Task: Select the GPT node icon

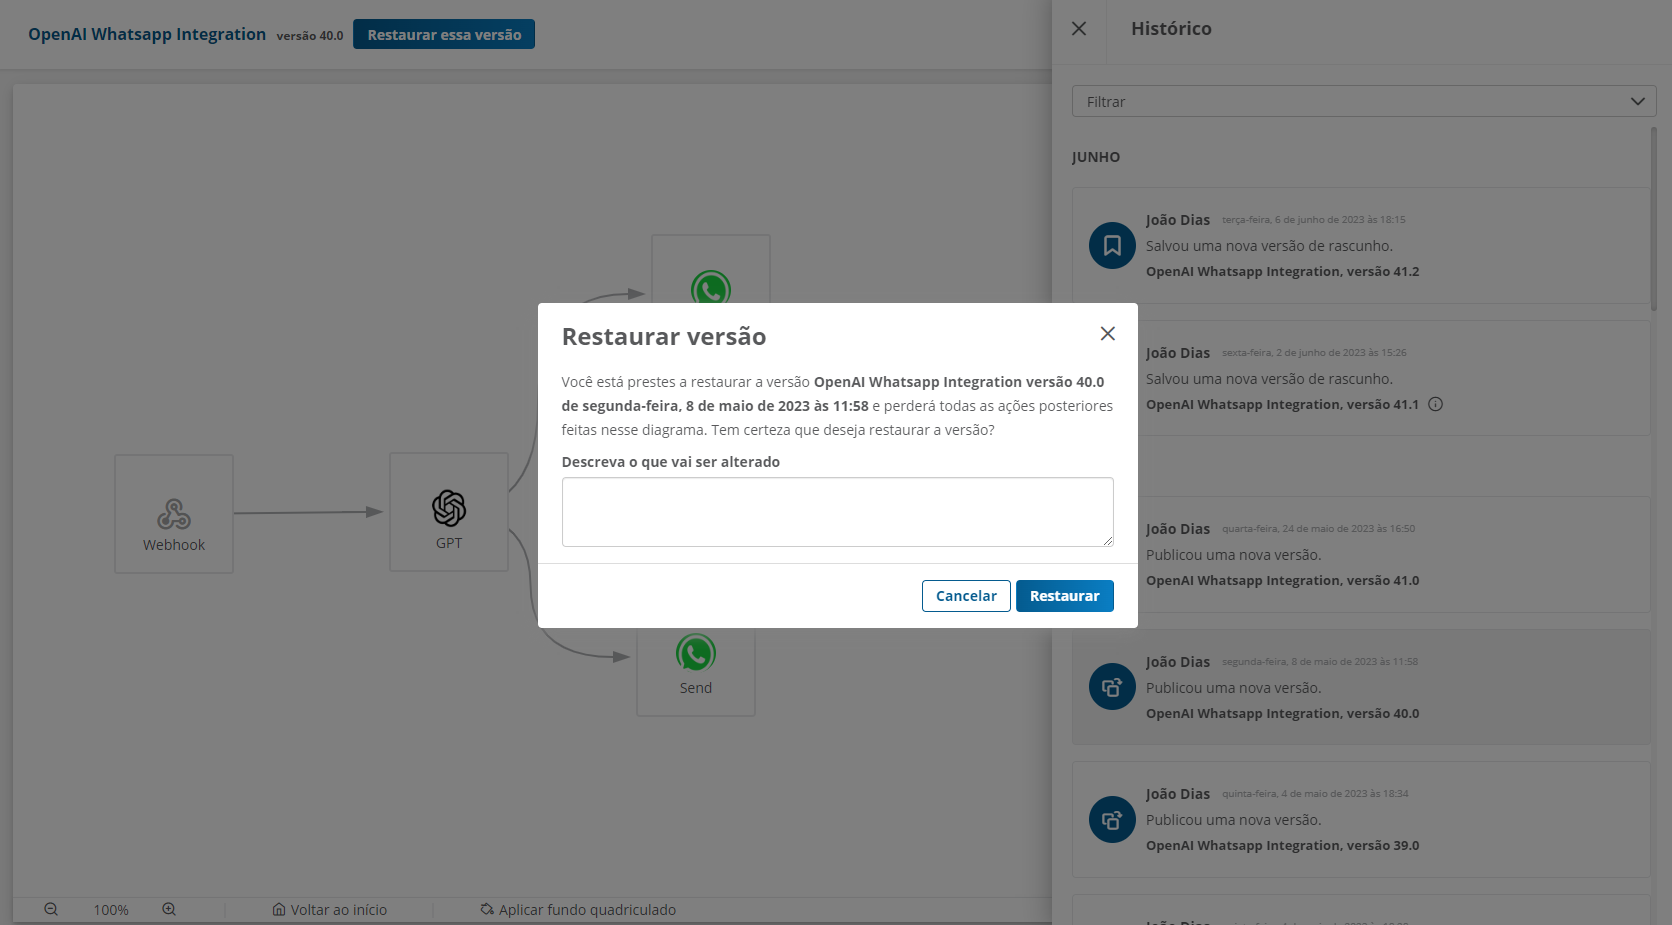Action: point(449,508)
